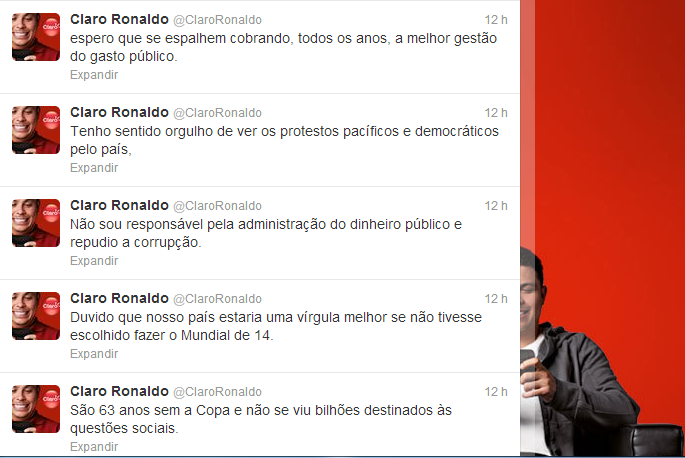Open 12 h timestamp on corrupção tweet

click(496, 206)
